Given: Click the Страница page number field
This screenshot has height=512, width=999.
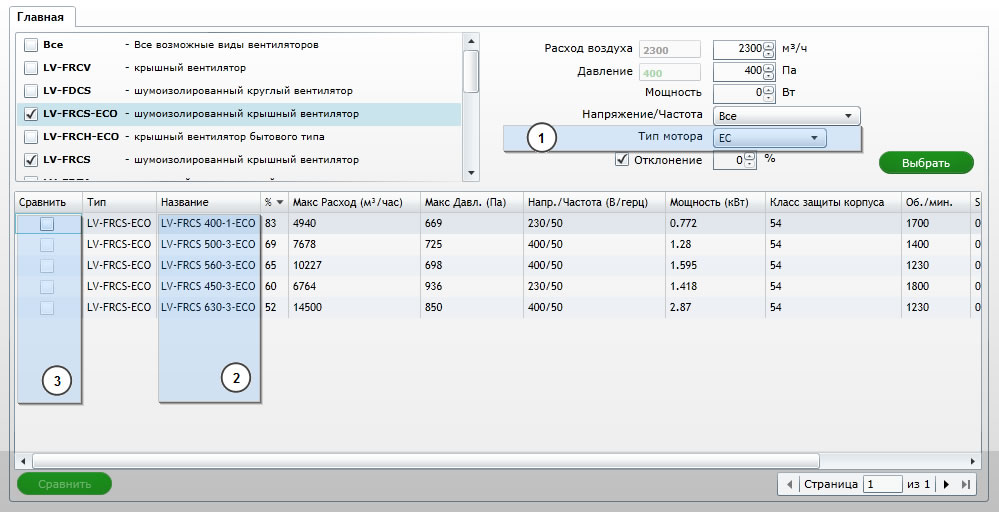Looking at the screenshot, I should (883, 484).
